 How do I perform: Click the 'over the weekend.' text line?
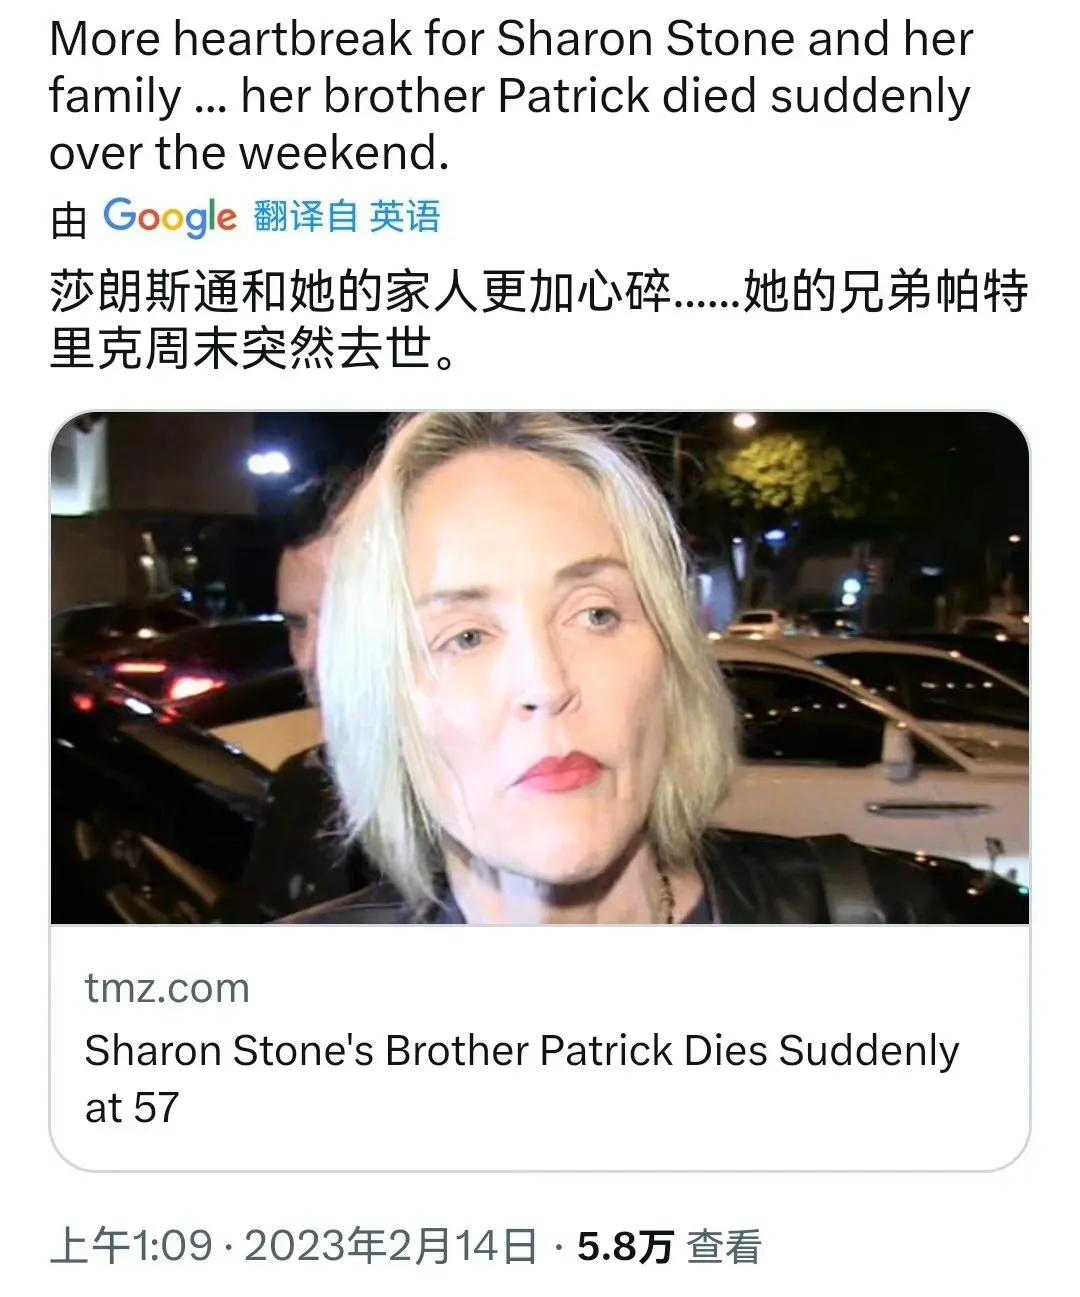point(249,153)
